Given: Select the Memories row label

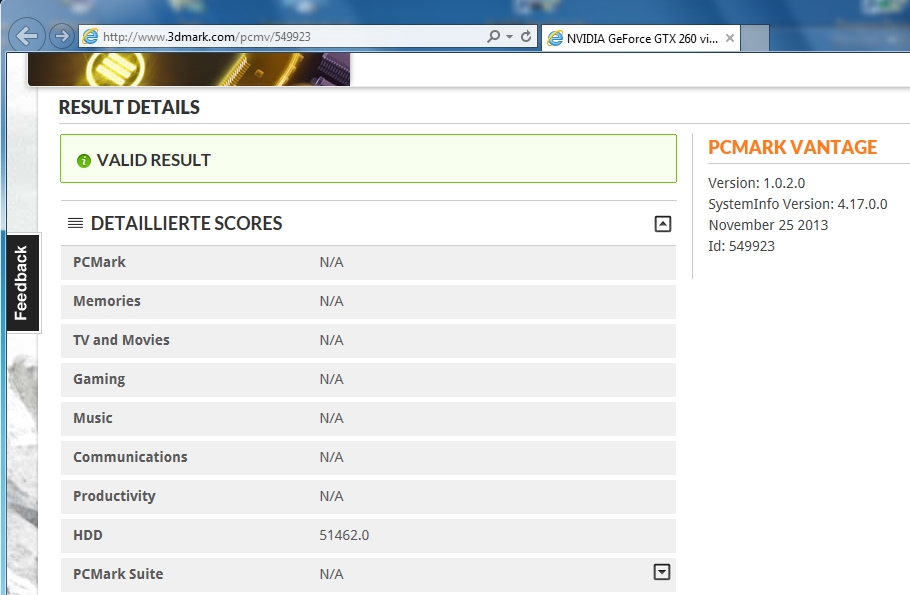Looking at the screenshot, I should (x=107, y=301).
